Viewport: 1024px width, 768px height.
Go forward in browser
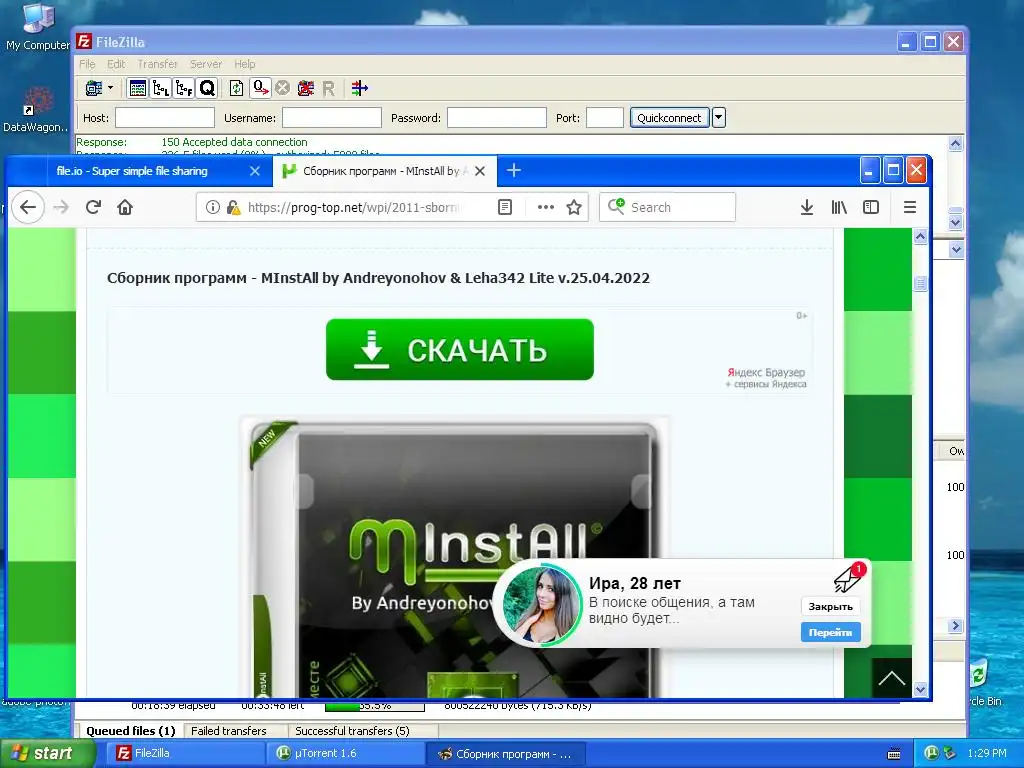61,207
